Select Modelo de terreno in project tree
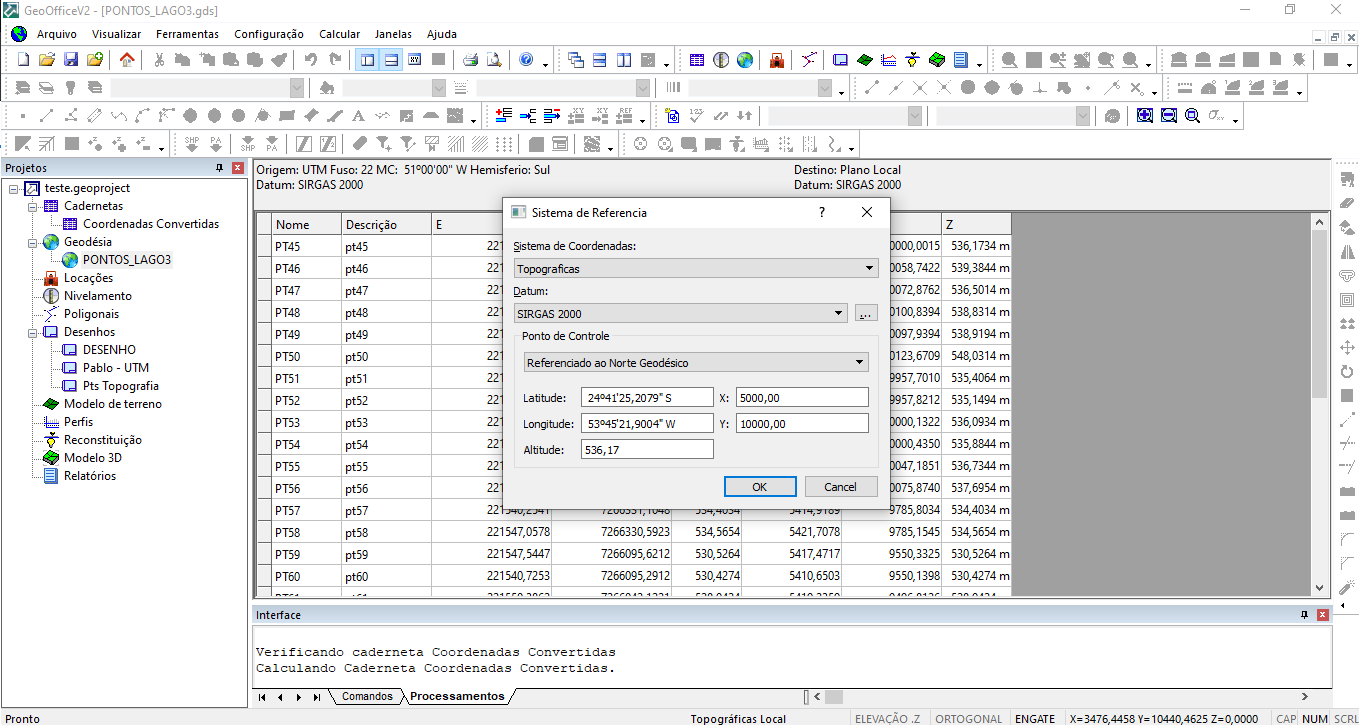The width and height of the screenshot is (1359, 725). tap(112, 404)
